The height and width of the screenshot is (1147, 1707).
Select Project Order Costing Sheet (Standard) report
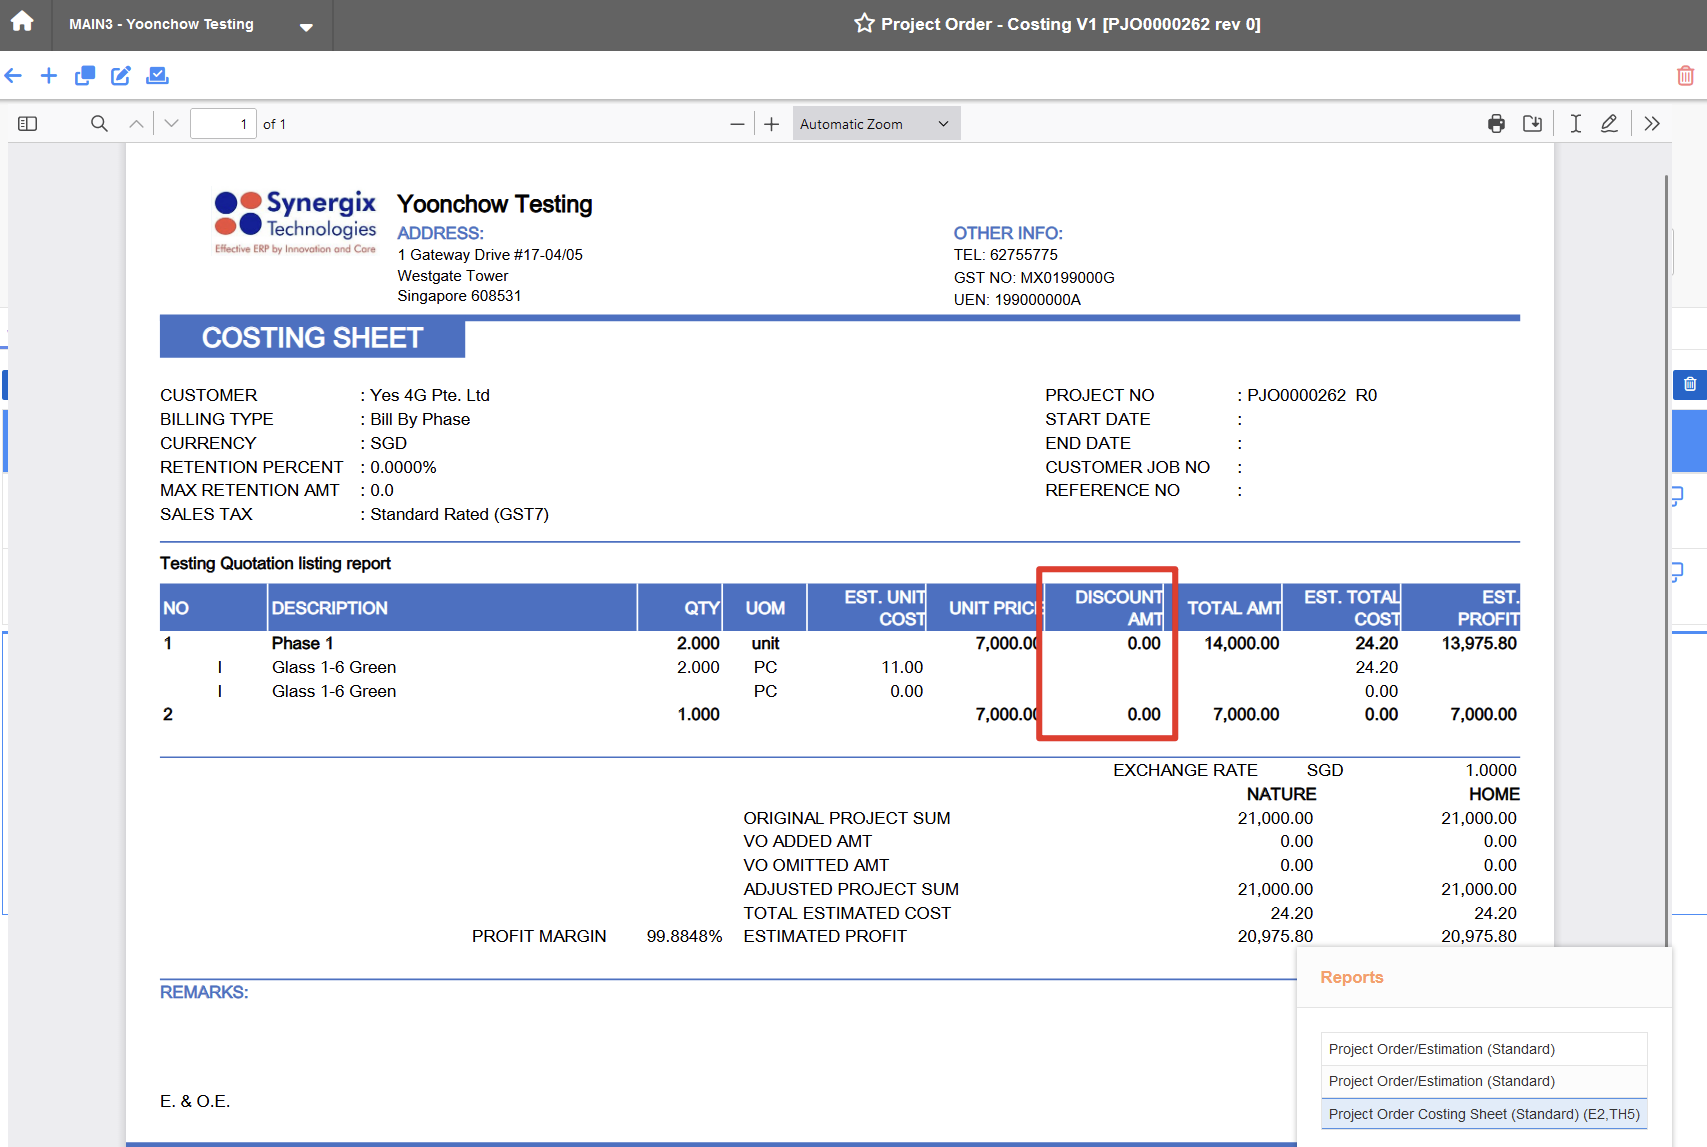pyautogui.click(x=1483, y=1114)
